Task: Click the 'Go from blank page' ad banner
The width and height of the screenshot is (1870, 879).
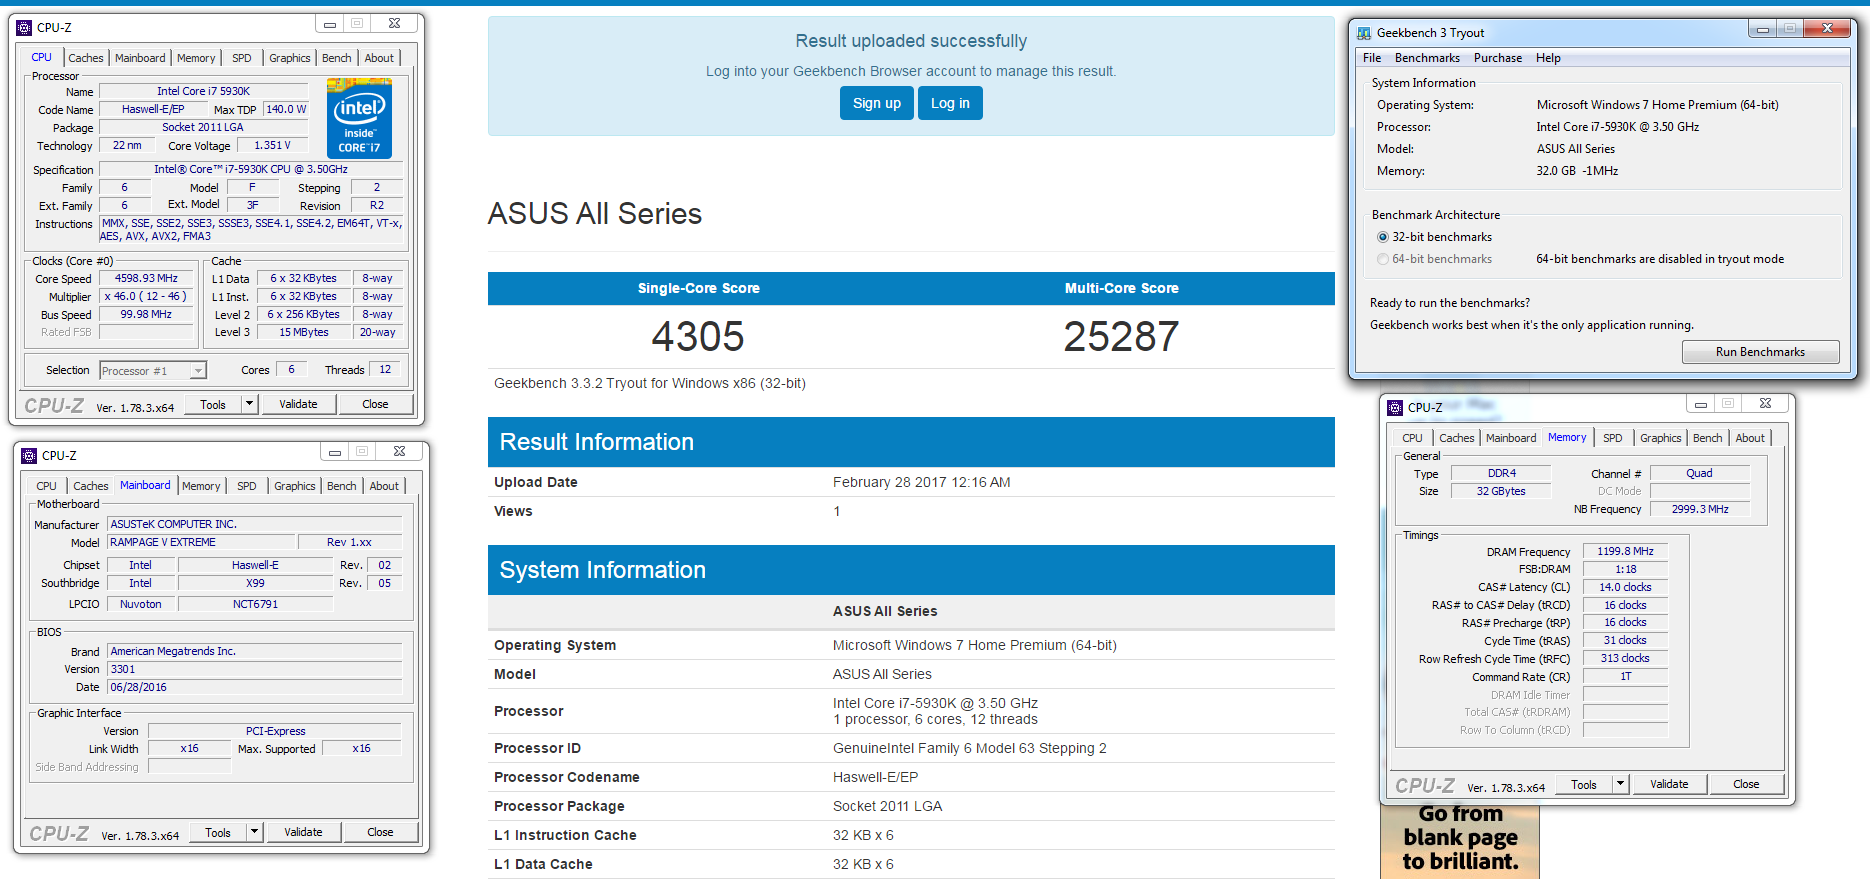Action: pyautogui.click(x=1460, y=842)
